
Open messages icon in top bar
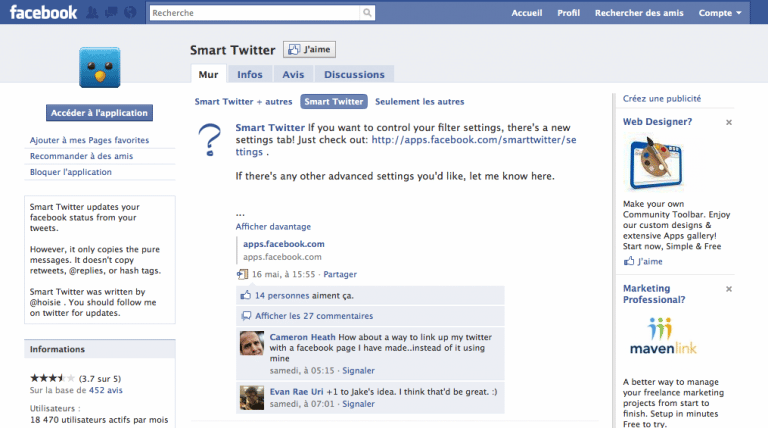tap(111, 12)
